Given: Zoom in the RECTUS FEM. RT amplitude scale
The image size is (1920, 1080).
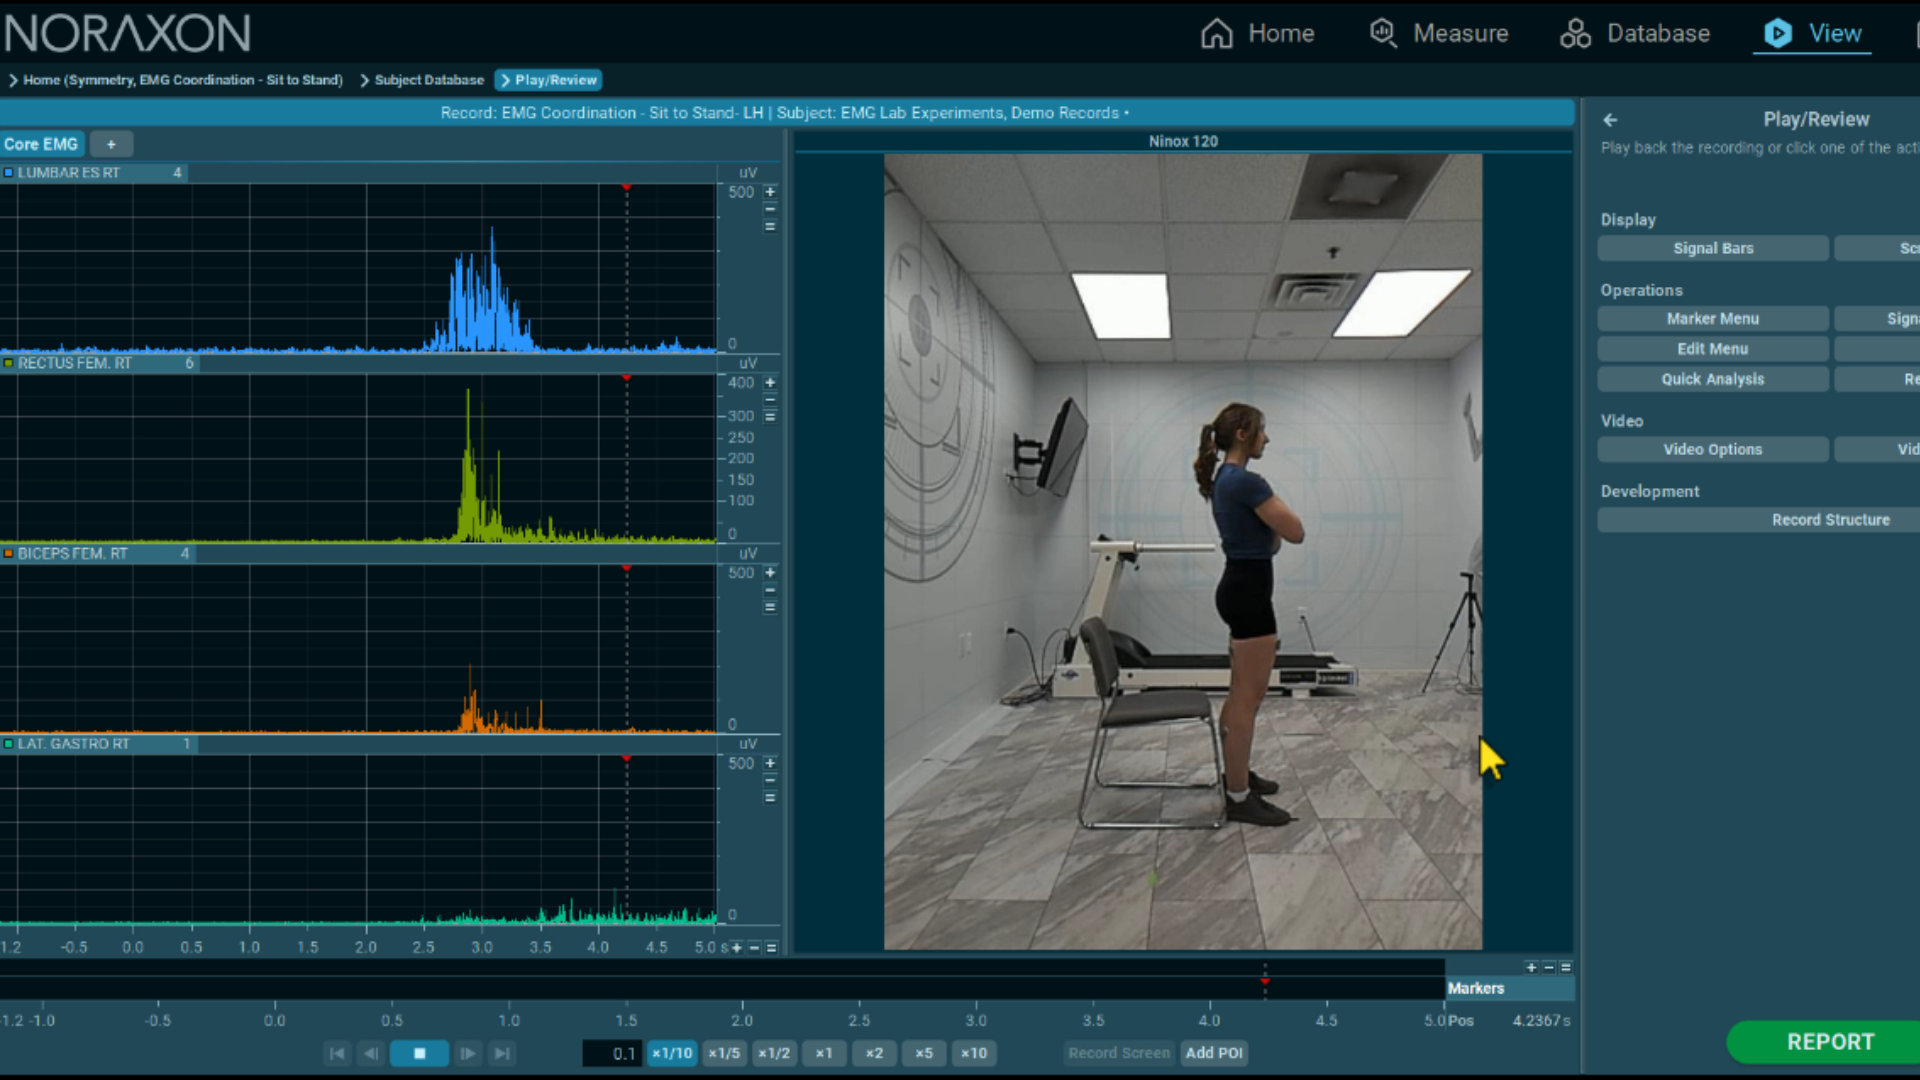Looking at the screenshot, I should pyautogui.click(x=770, y=383).
